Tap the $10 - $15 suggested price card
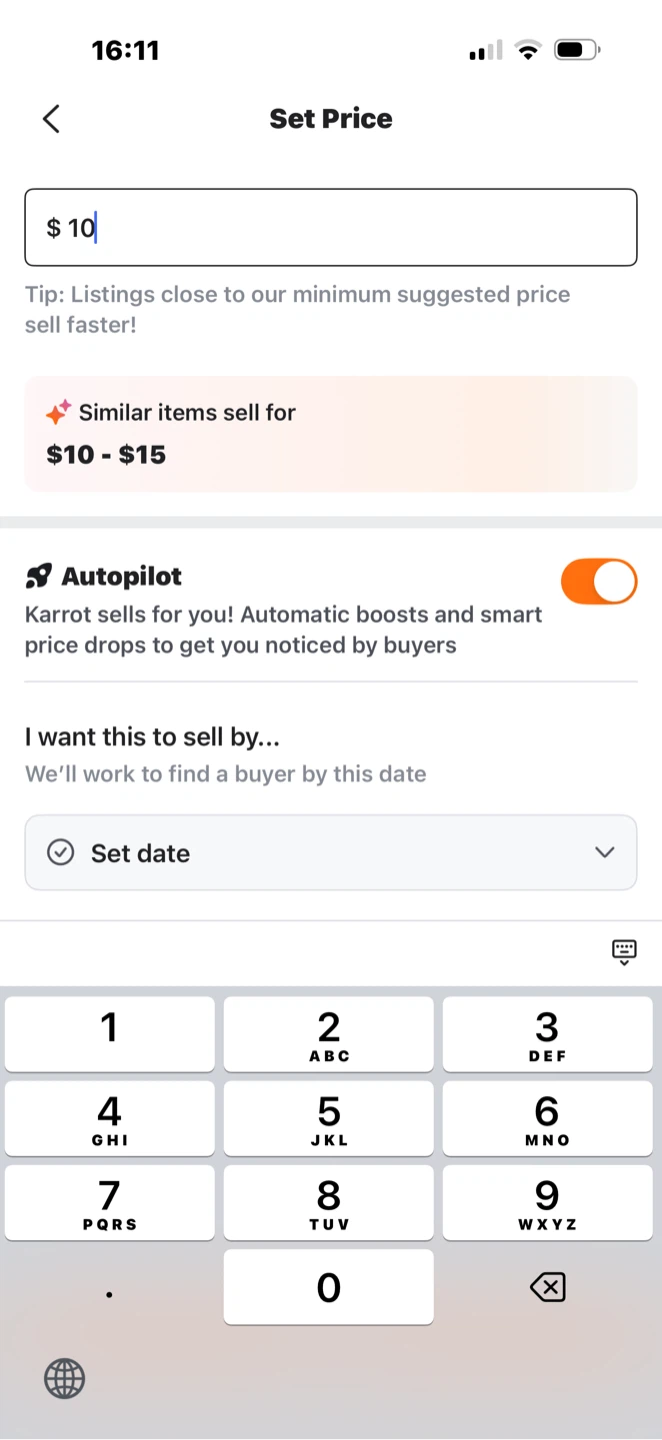662x1440 pixels. click(x=331, y=434)
